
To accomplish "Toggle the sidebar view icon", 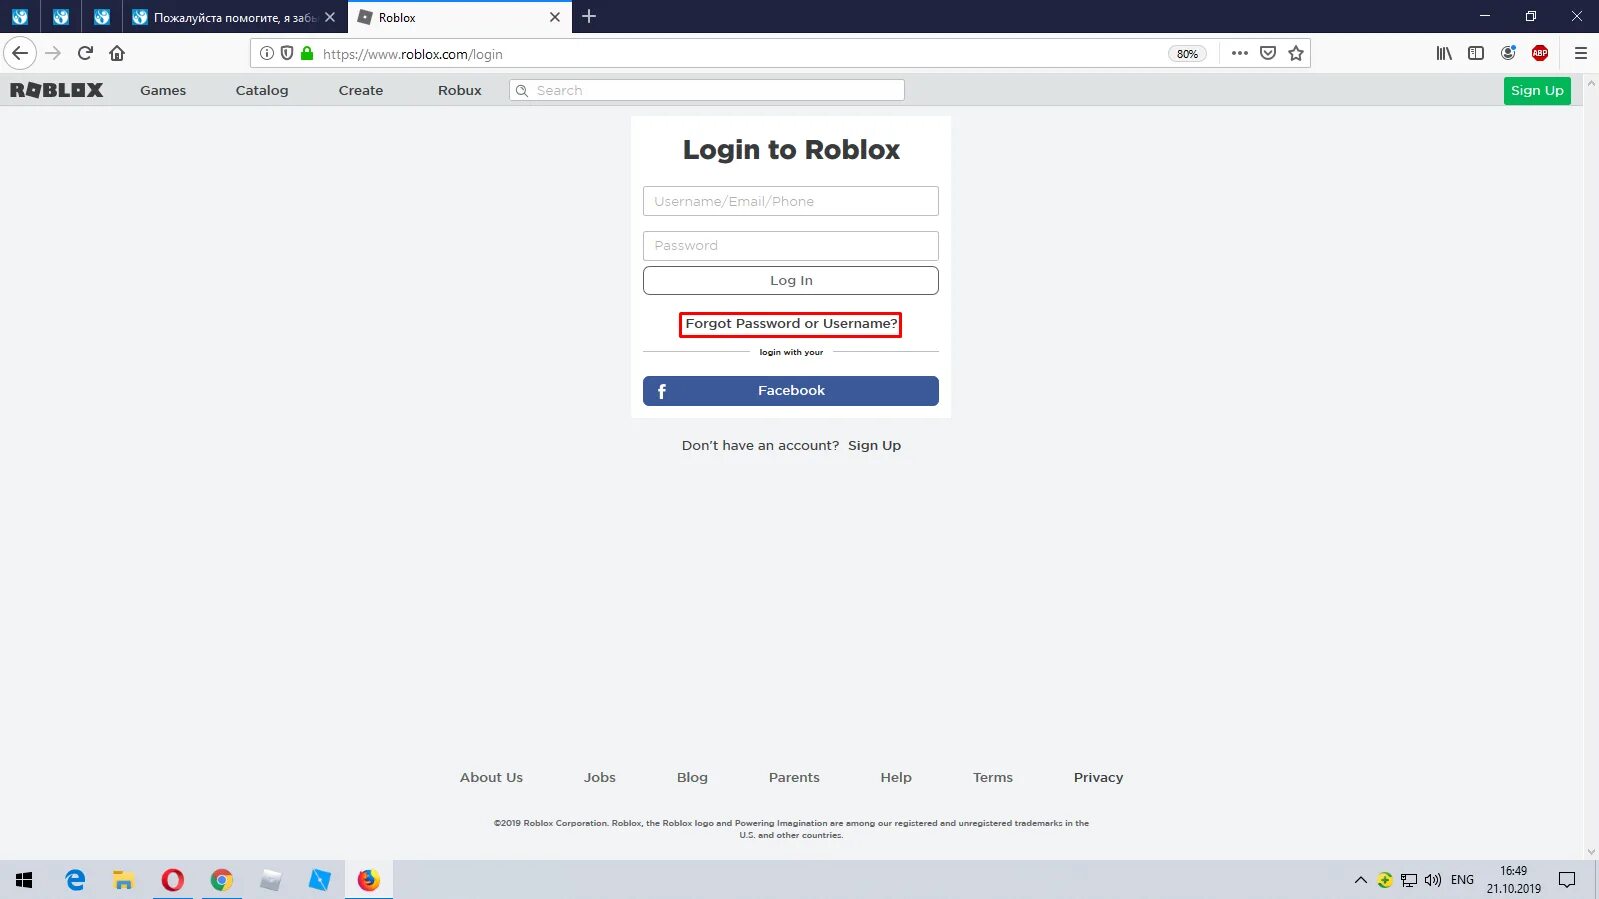I will coord(1476,53).
